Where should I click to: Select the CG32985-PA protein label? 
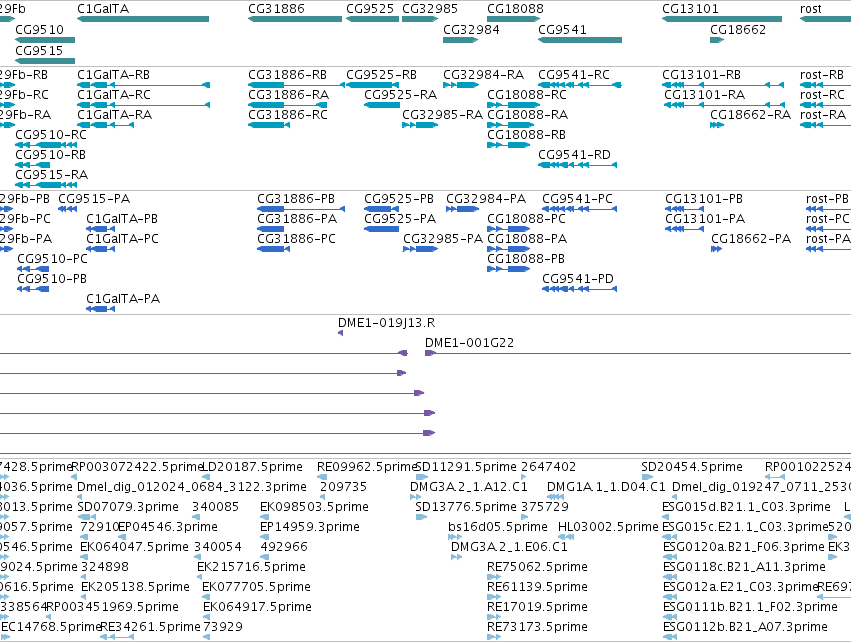click(x=443, y=239)
